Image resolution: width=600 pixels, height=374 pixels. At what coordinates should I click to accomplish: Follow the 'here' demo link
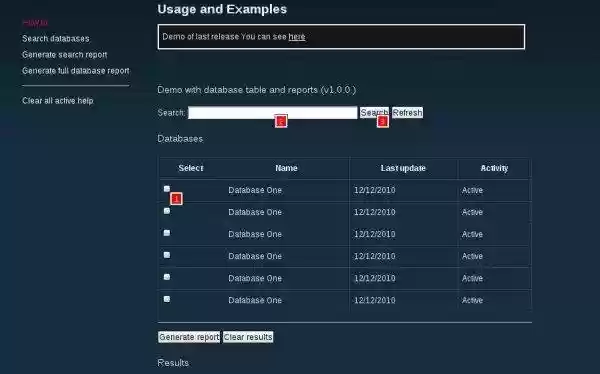pyautogui.click(x=297, y=37)
